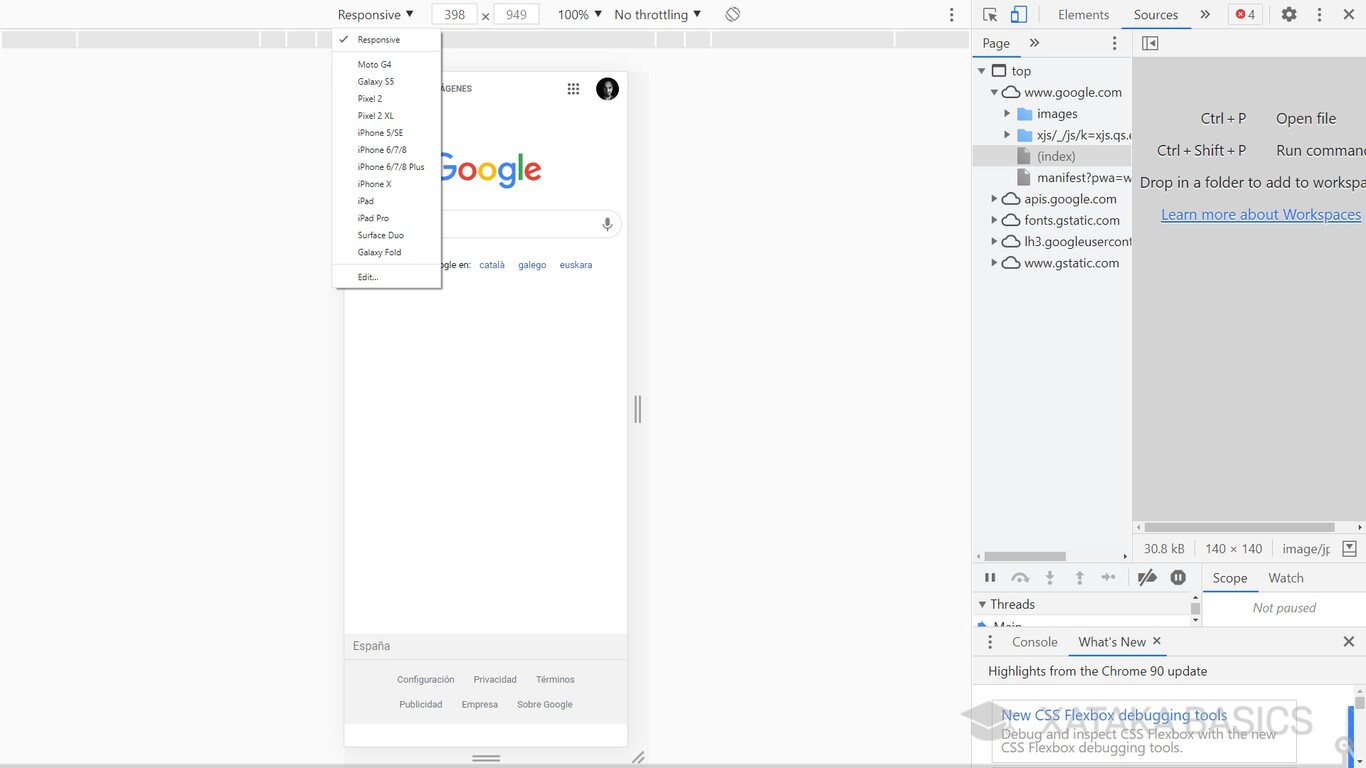Toggle pause script execution in debugger
Screen dimensions: 1366x768
pyautogui.click(x=990, y=577)
